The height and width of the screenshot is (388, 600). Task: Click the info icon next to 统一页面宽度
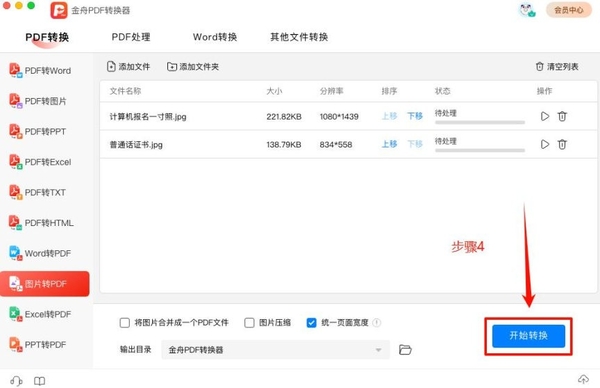[x=377, y=323]
